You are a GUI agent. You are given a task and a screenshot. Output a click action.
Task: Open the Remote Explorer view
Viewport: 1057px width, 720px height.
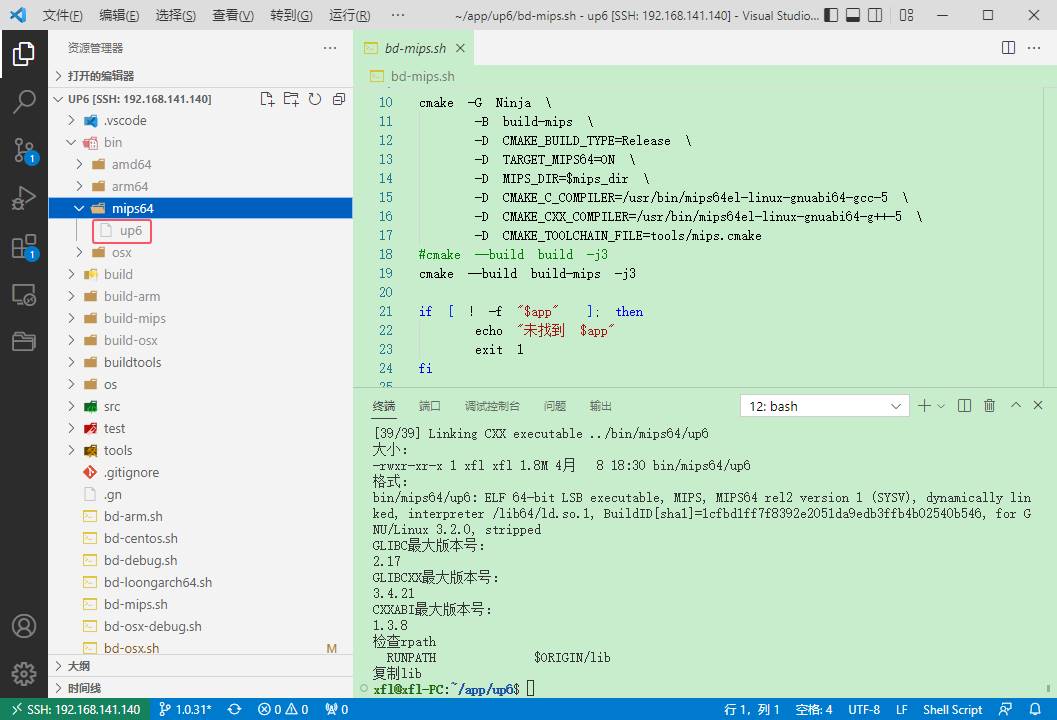(24, 295)
